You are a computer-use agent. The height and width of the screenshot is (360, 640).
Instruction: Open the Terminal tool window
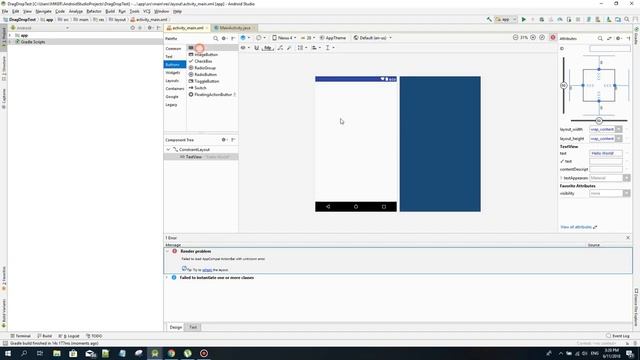pos(20,336)
